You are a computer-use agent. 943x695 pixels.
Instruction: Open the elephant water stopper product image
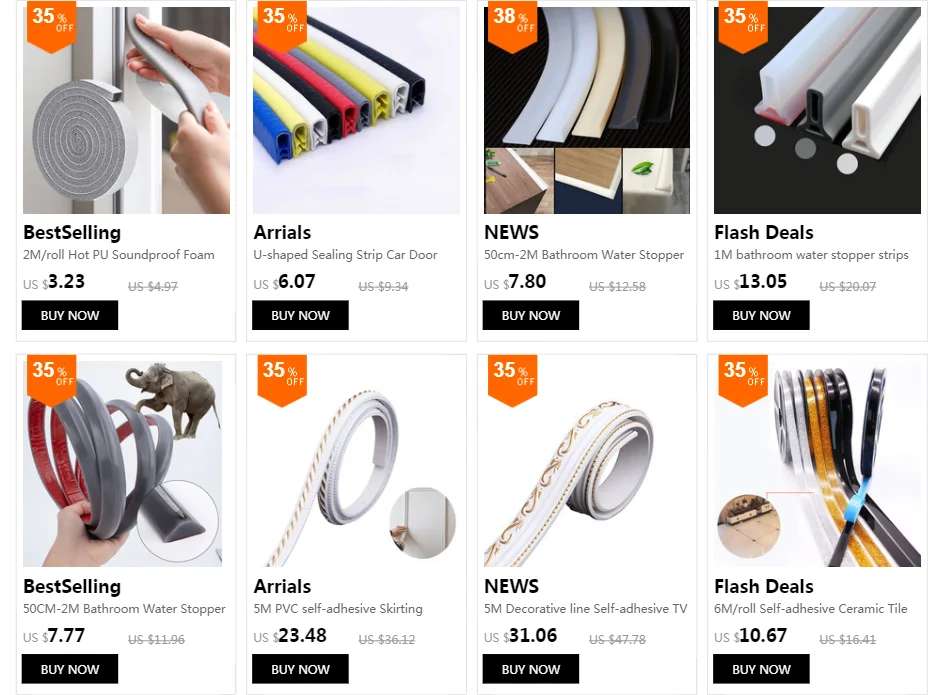point(123,464)
